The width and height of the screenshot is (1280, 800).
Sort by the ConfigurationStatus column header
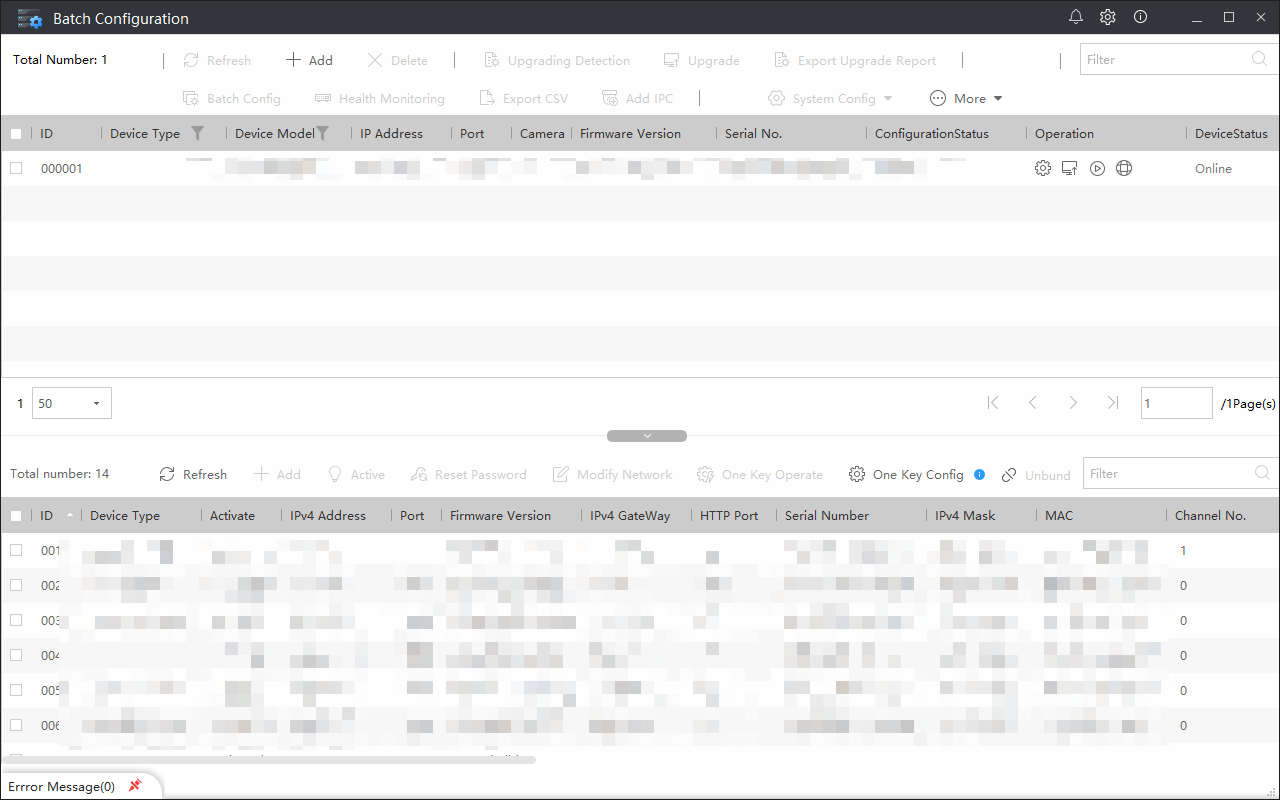[931, 134]
